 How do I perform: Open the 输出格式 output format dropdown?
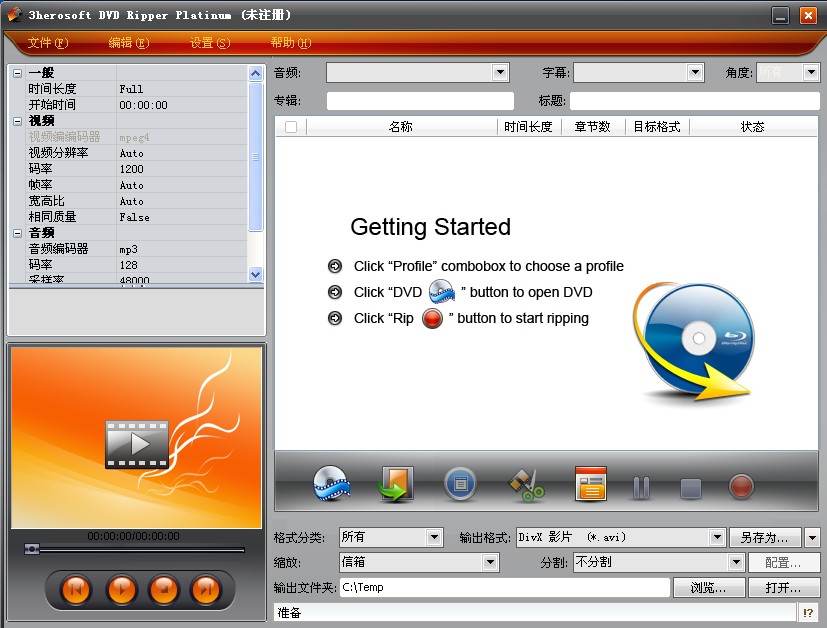620,537
